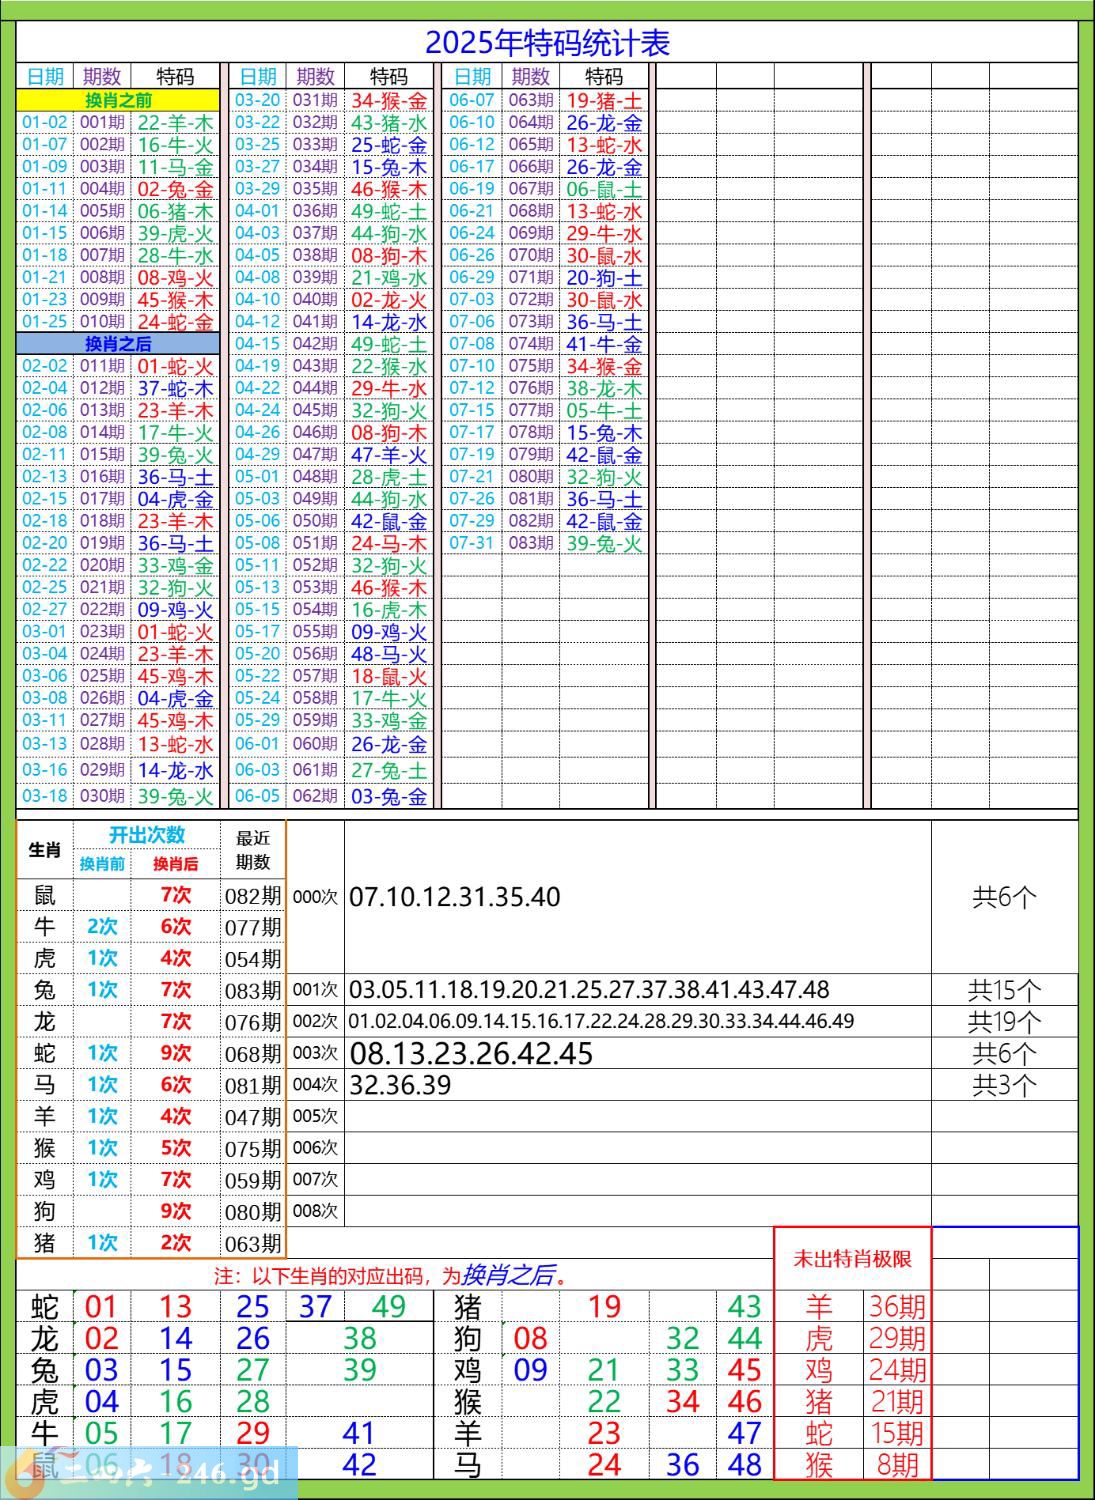Click 共6个 in the 000次 row

(1004, 897)
